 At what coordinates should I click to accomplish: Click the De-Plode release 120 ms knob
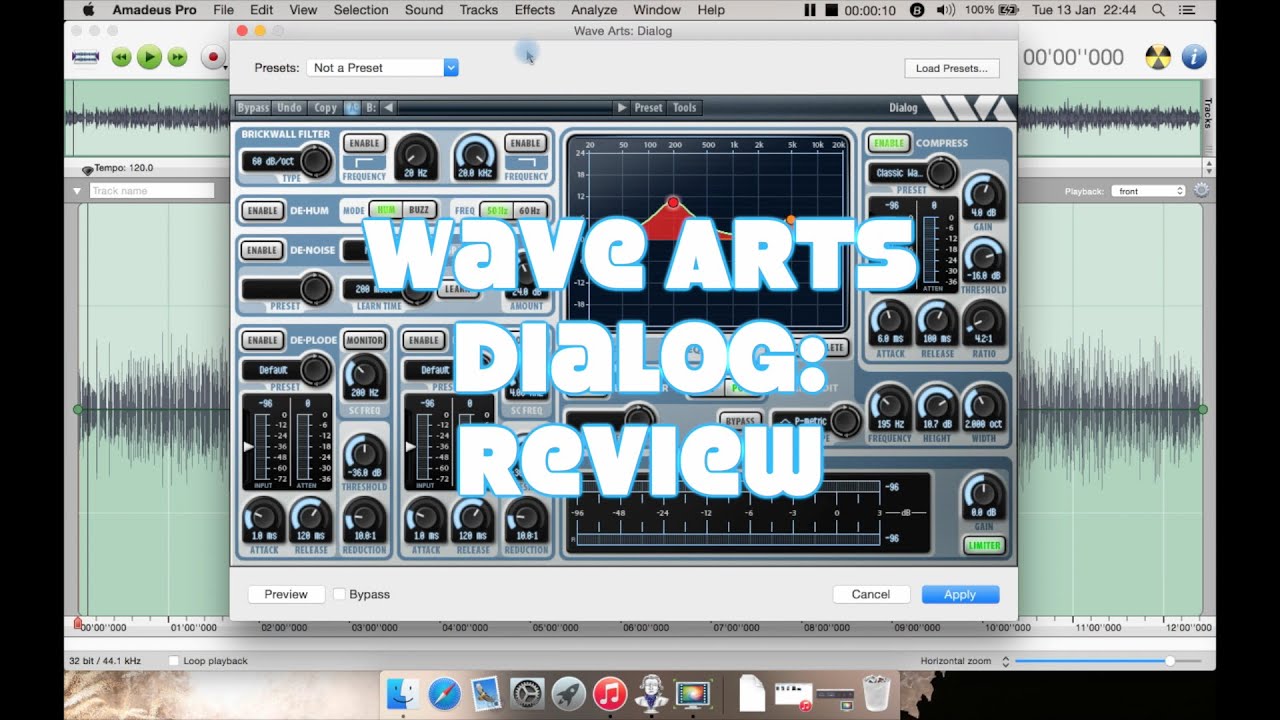click(x=311, y=520)
